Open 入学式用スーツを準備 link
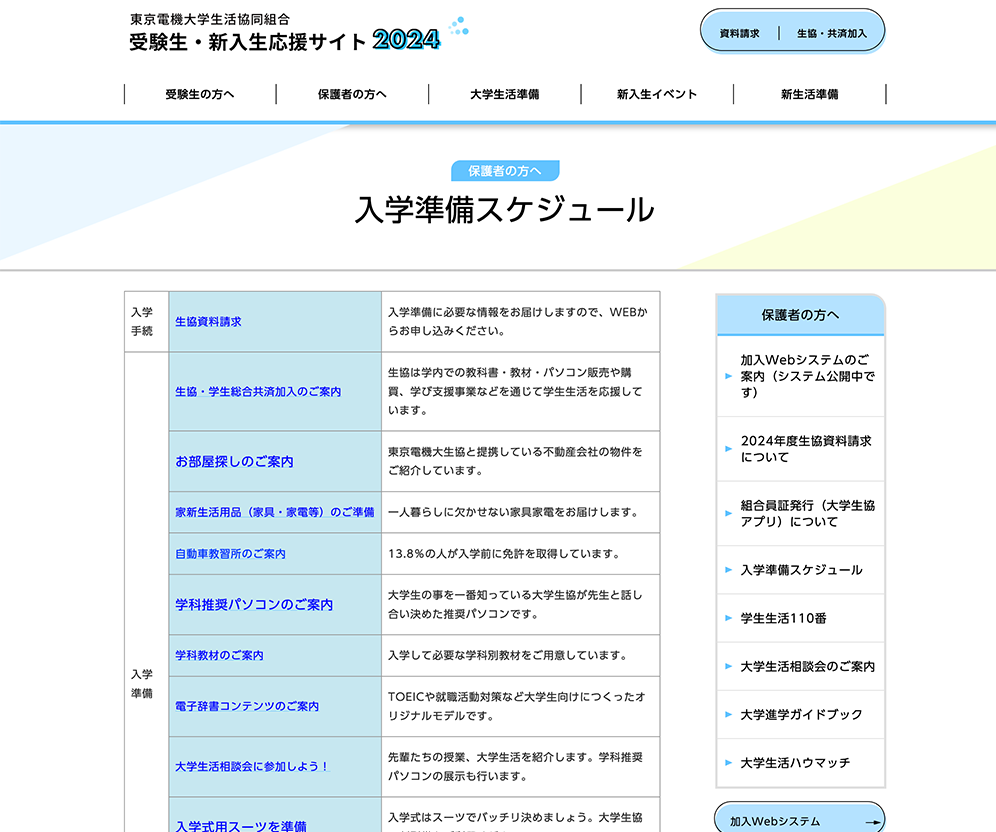 [x=241, y=826]
